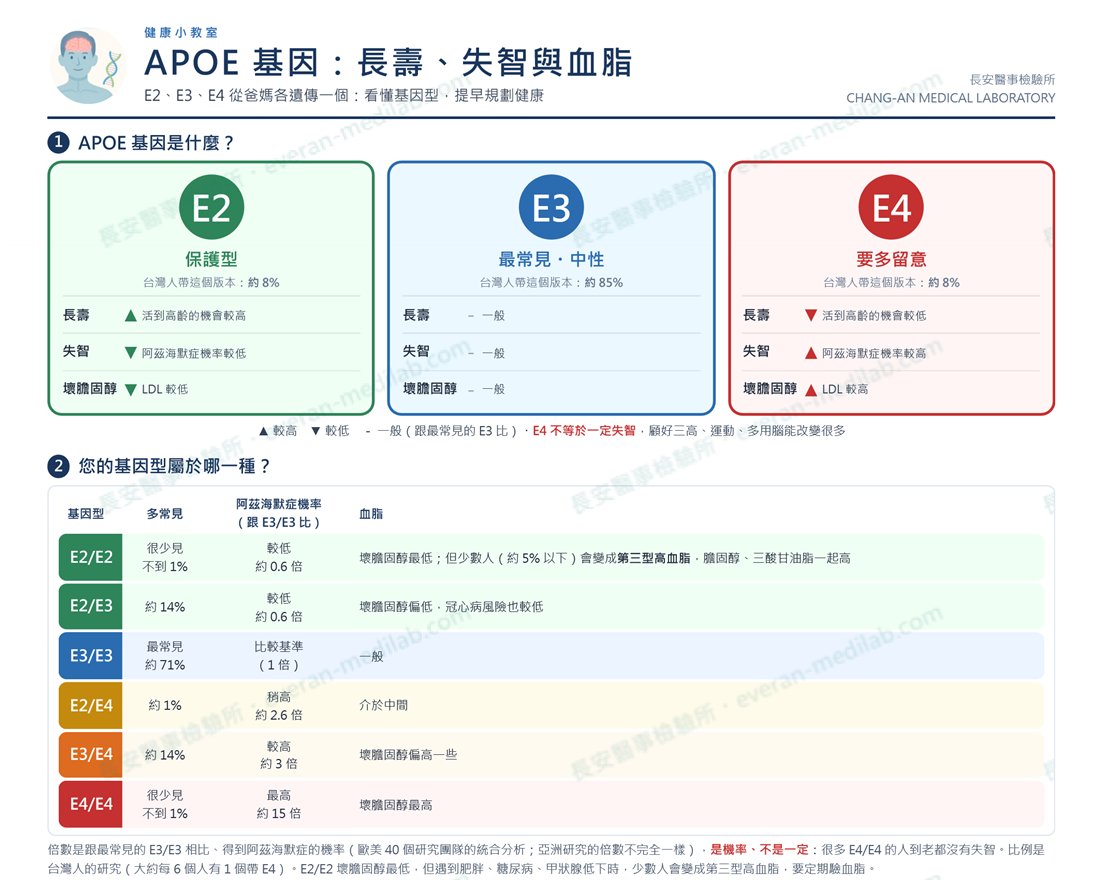
Task: Select the E3/E3 genotype label
Action: pyautogui.click(x=90, y=655)
